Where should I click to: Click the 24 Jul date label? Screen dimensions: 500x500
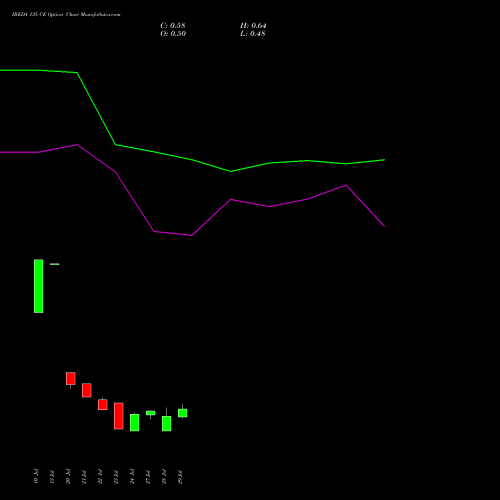(x=132, y=477)
